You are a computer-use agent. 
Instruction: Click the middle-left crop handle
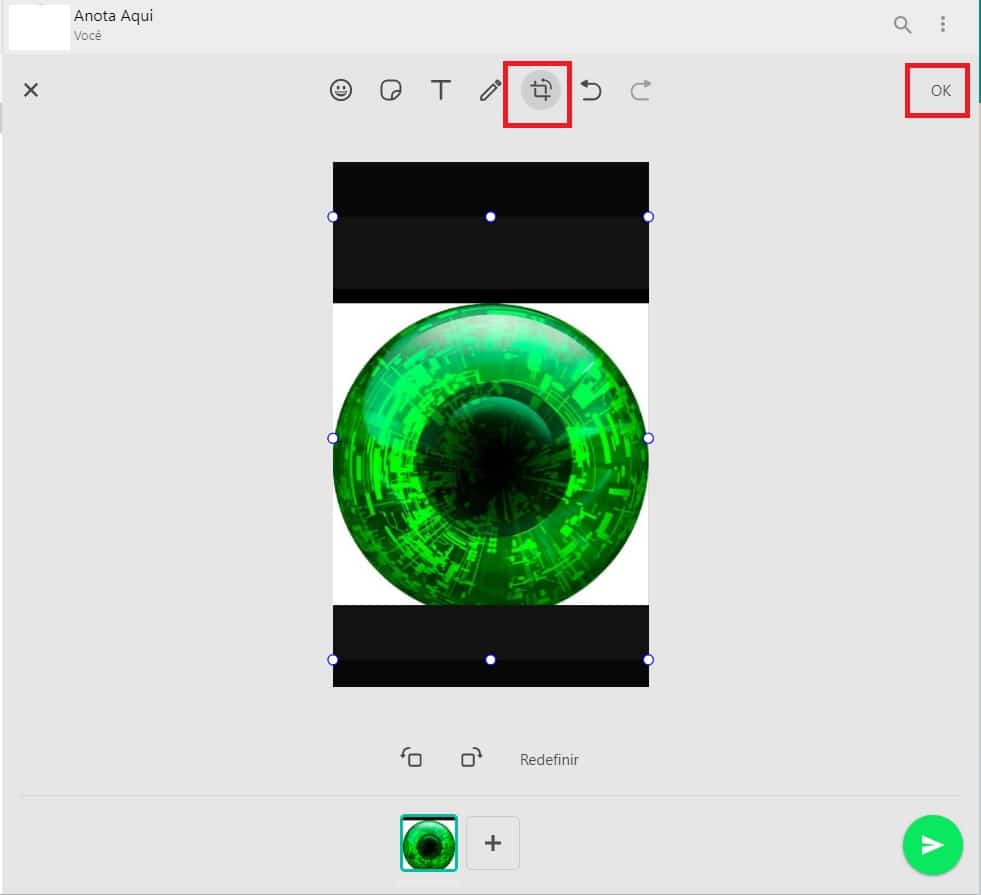tap(333, 438)
